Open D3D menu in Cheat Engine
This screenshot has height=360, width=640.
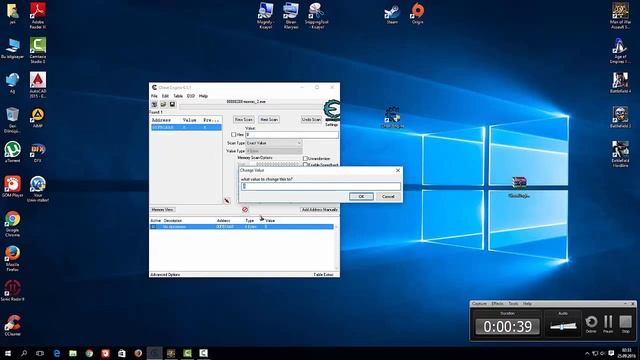tap(191, 96)
